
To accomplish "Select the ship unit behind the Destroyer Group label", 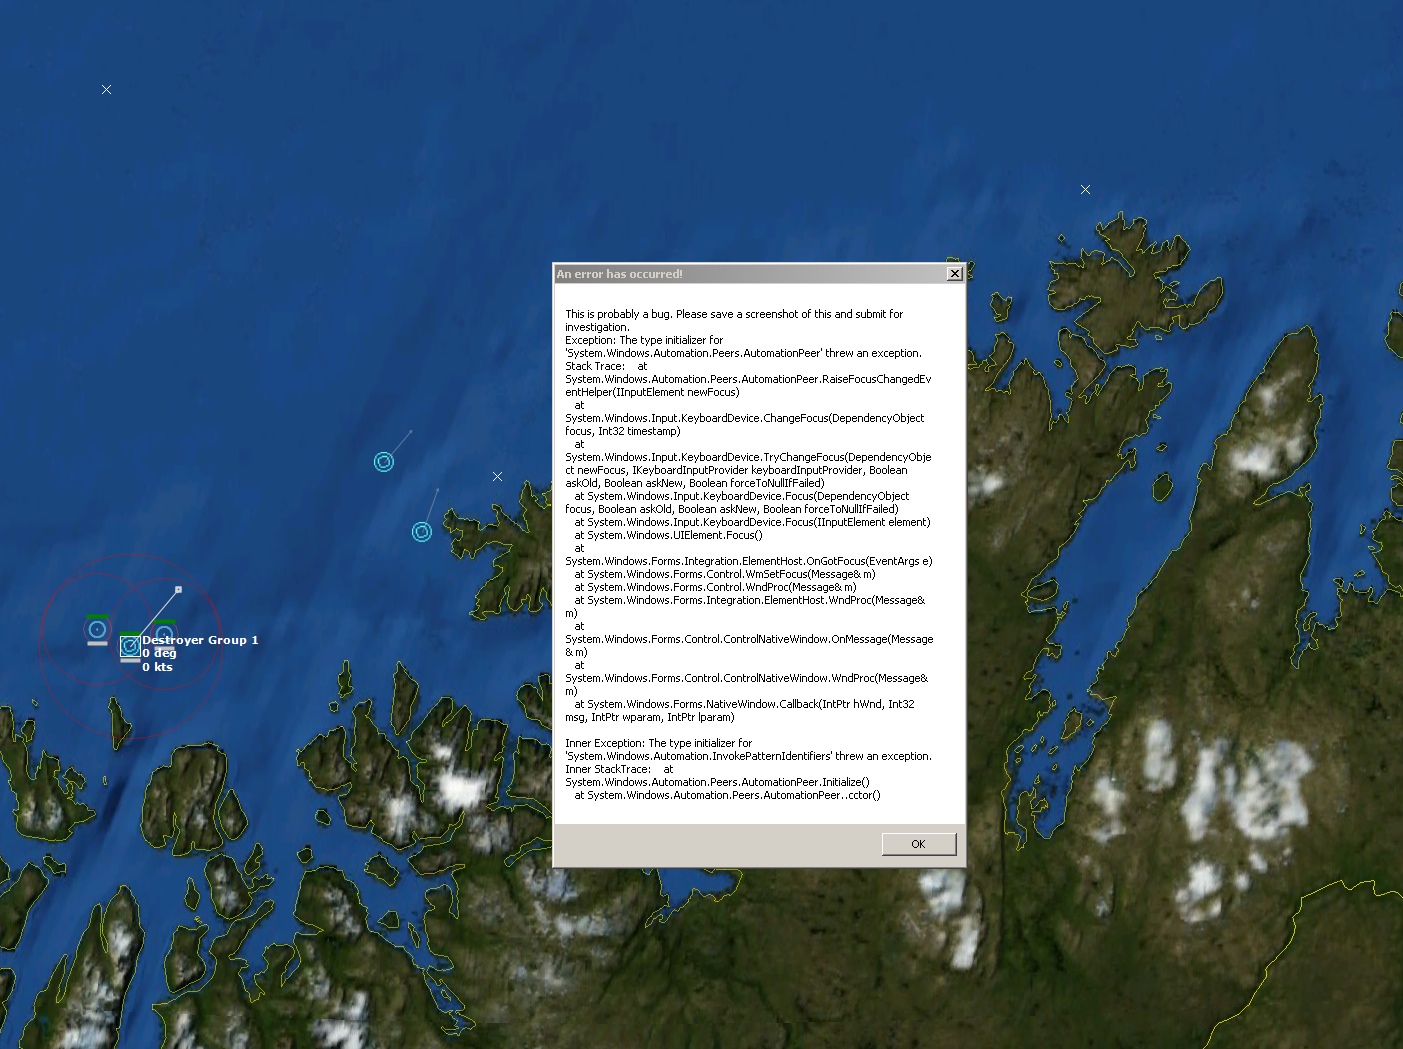I will tap(165, 634).
